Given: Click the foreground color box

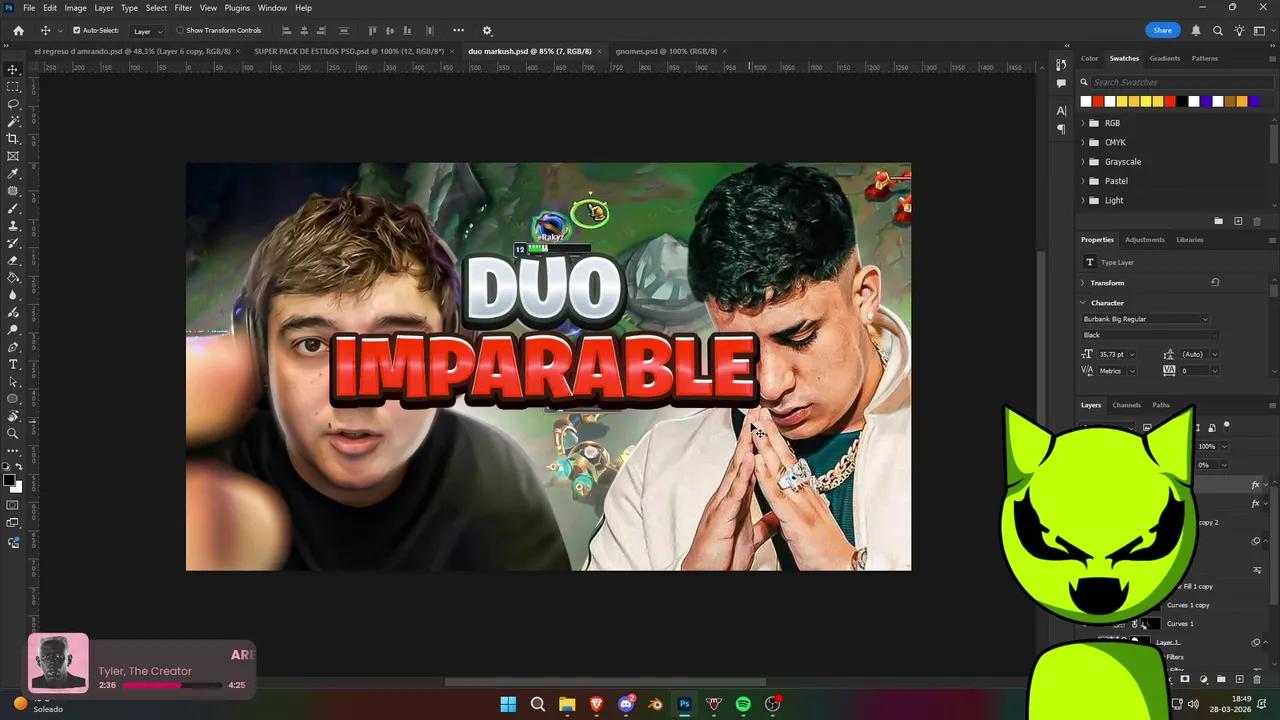Looking at the screenshot, I should tap(9, 481).
